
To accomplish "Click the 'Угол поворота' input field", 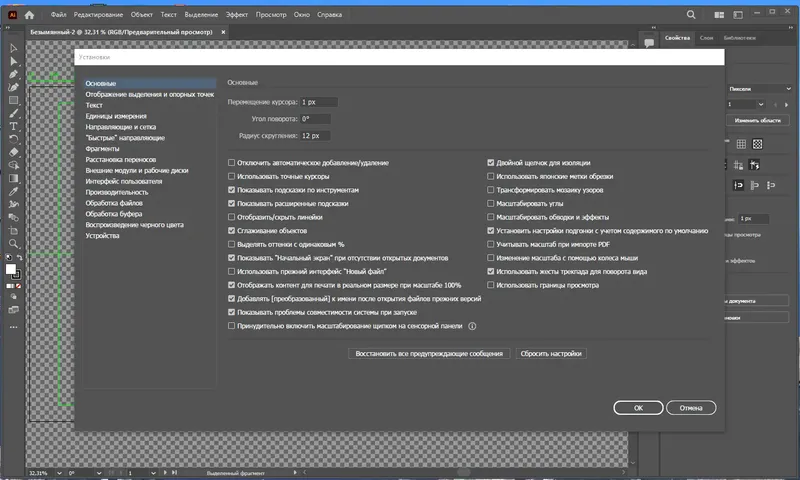I will pyautogui.click(x=315, y=119).
